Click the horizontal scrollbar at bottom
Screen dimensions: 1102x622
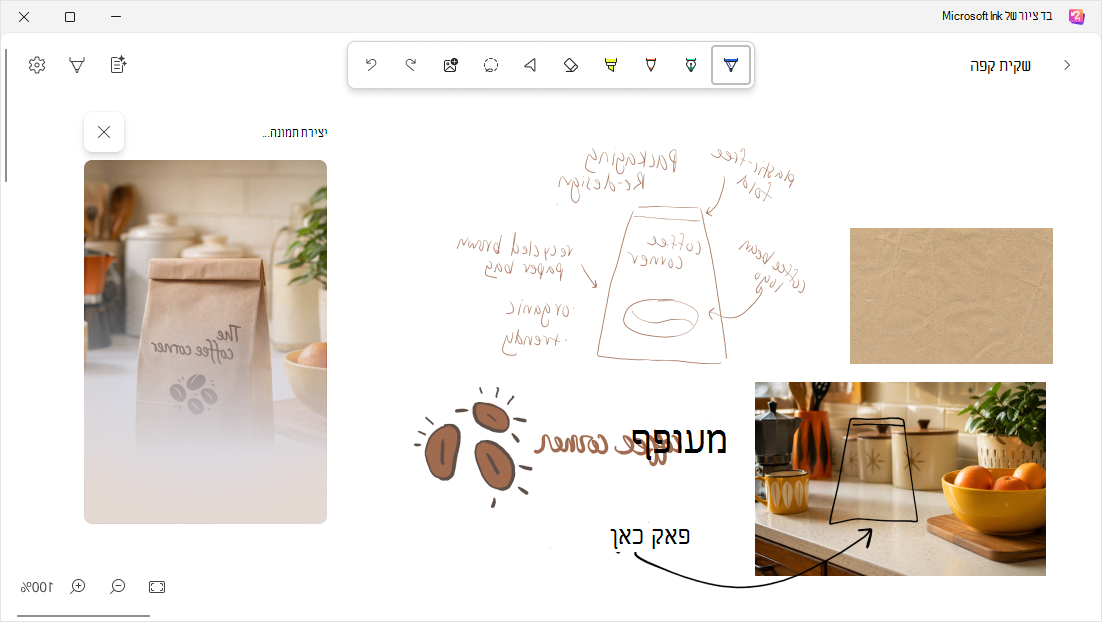[84, 616]
